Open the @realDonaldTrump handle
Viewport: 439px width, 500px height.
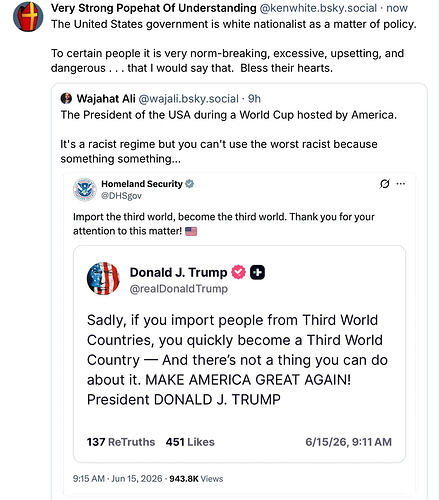(x=179, y=289)
